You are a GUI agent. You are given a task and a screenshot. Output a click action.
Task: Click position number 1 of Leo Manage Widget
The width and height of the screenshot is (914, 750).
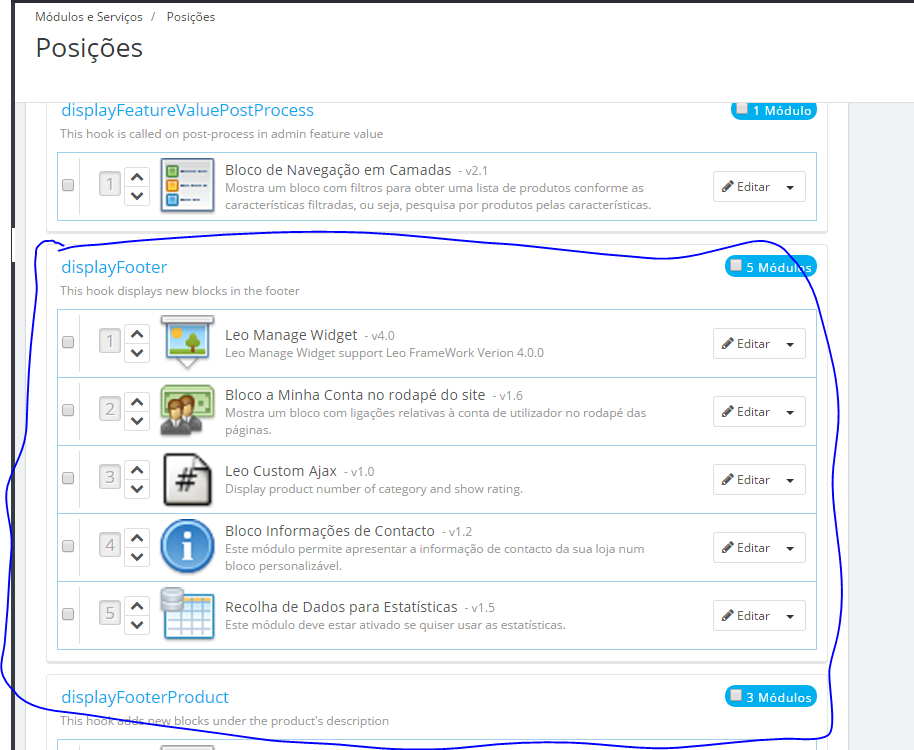[x=110, y=341]
